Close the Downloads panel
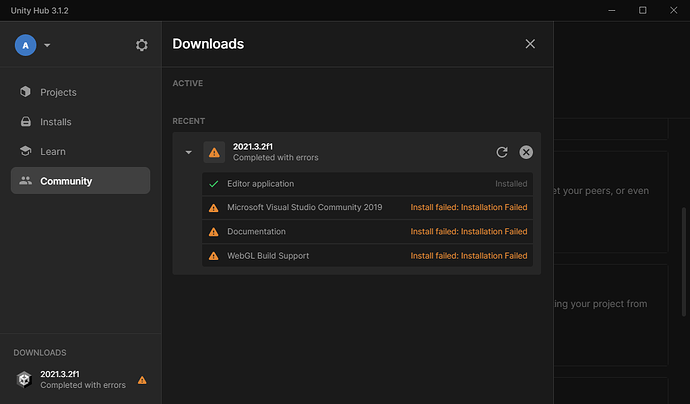 [x=530, y=44]
